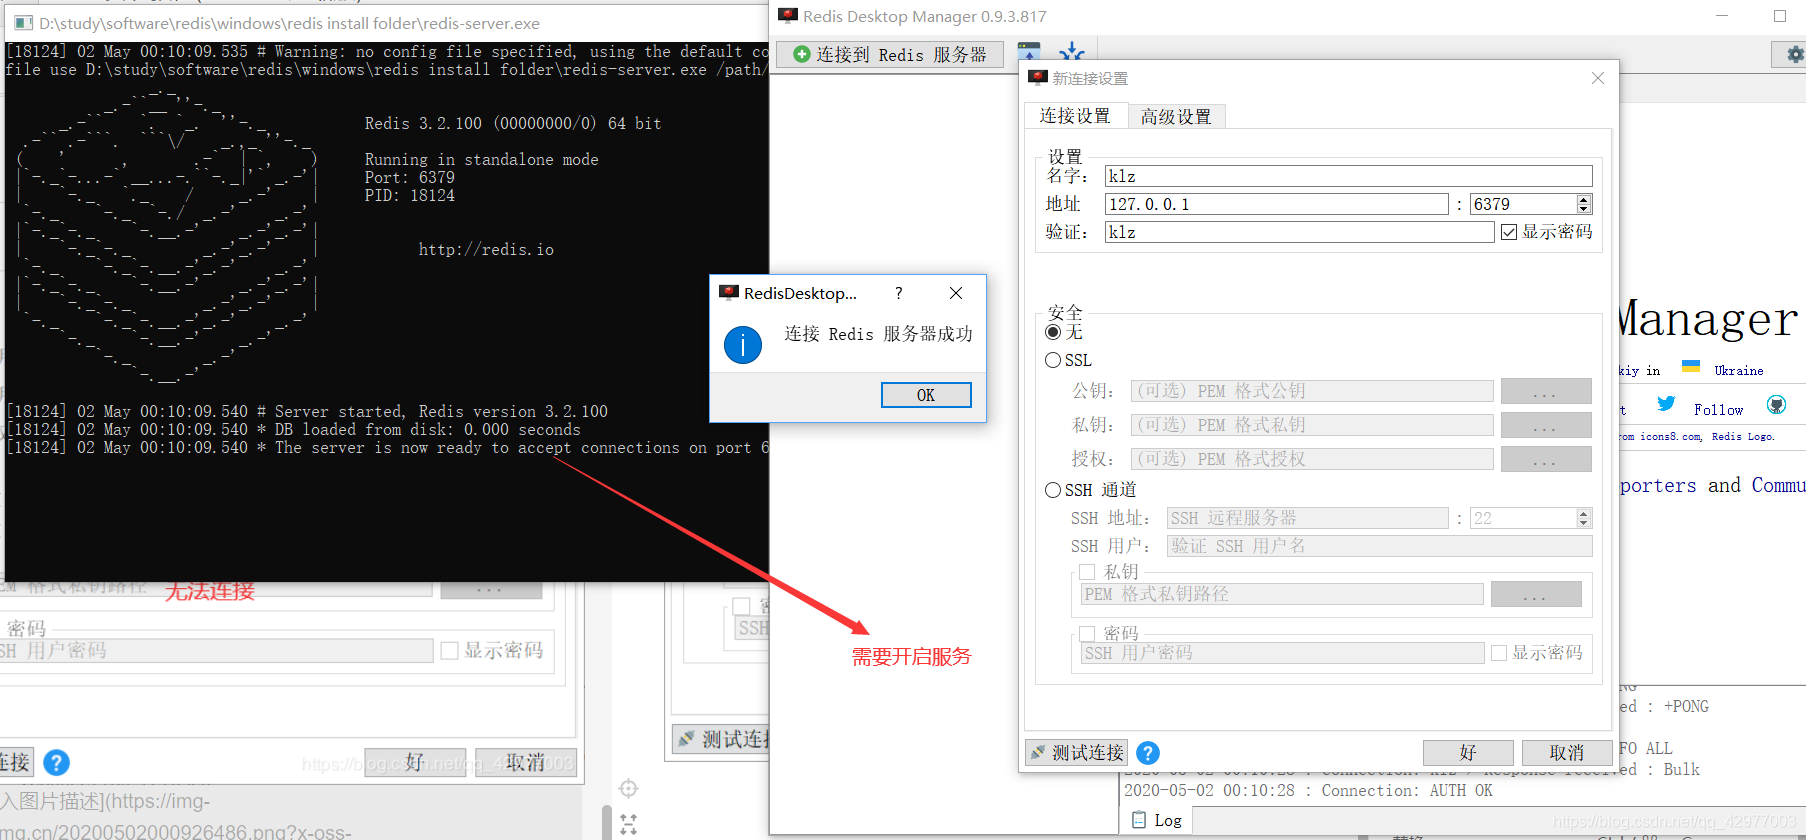Check the 私钥 checkbox under SSH 通道

[1087, 572]
